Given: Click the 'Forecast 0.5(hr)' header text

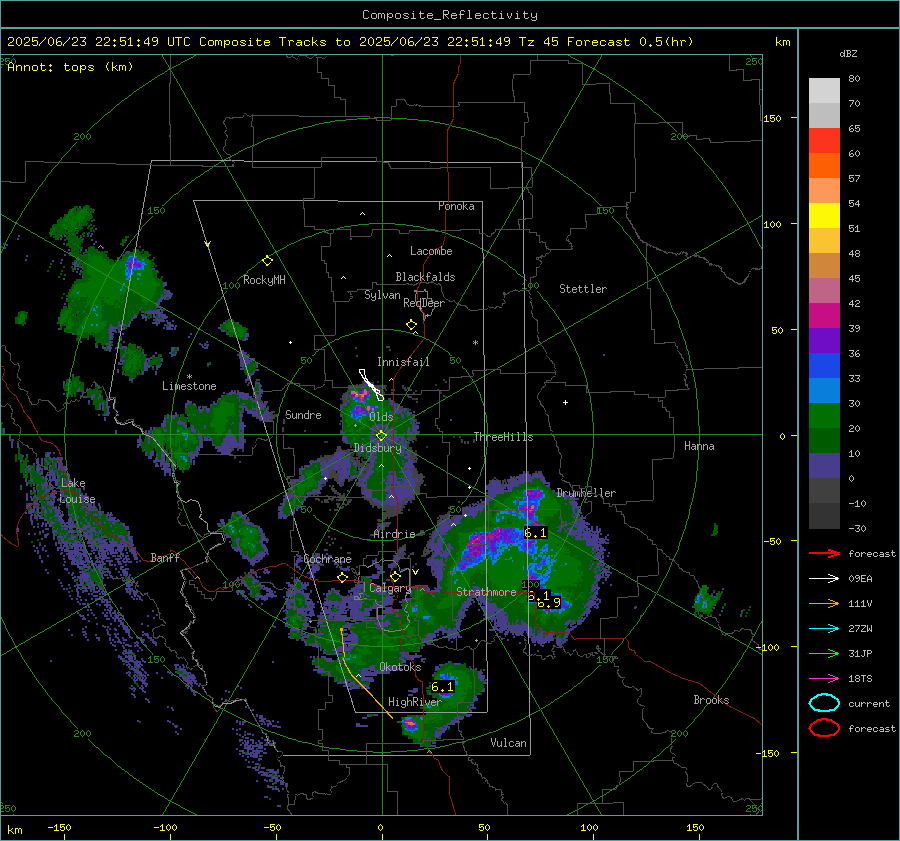Looking at the screenshot, I should (630, 42).
